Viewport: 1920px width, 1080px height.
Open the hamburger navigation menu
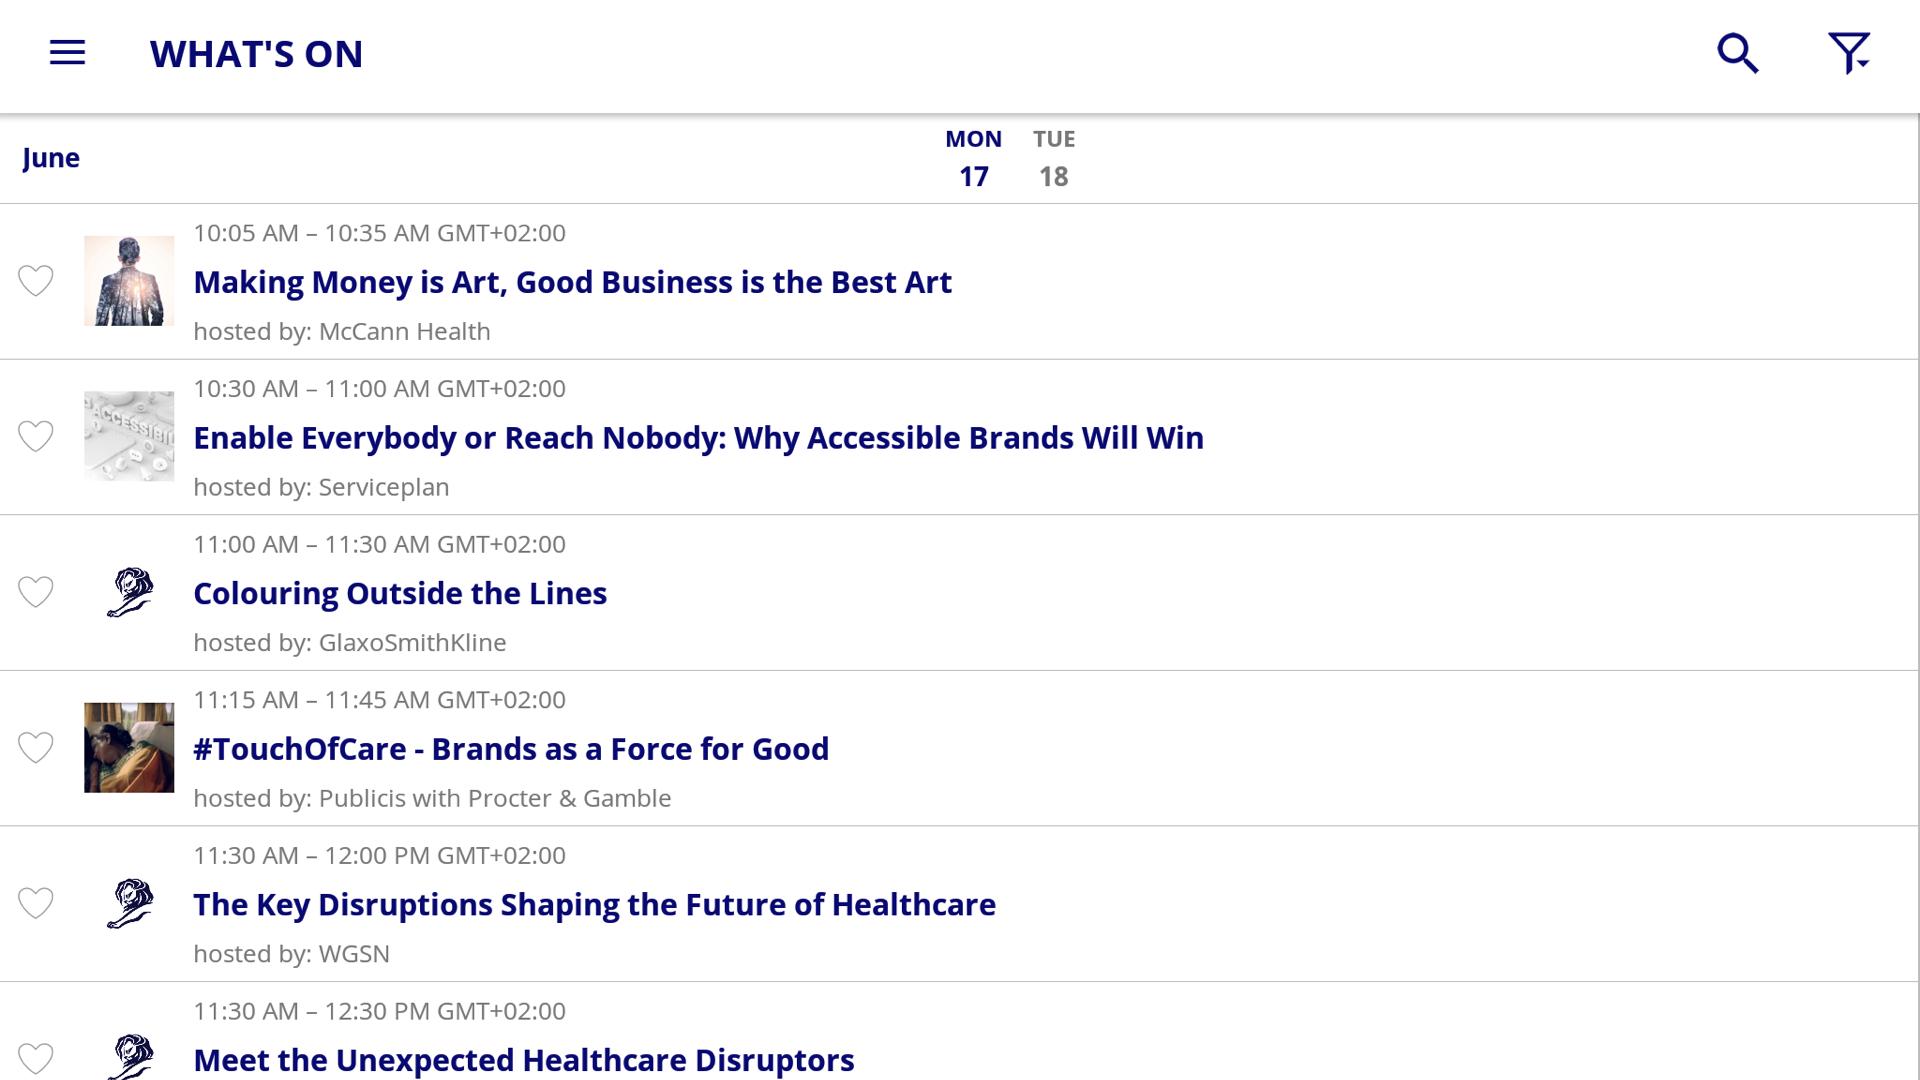[67, 53]
